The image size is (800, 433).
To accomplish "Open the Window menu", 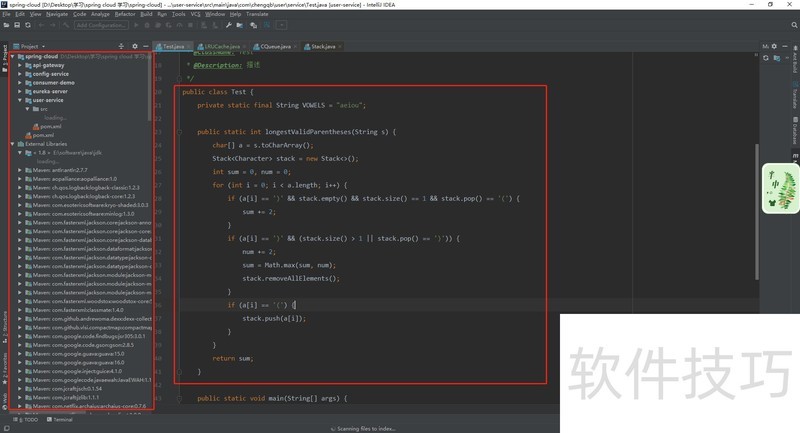I will click(x=215, y=14).
